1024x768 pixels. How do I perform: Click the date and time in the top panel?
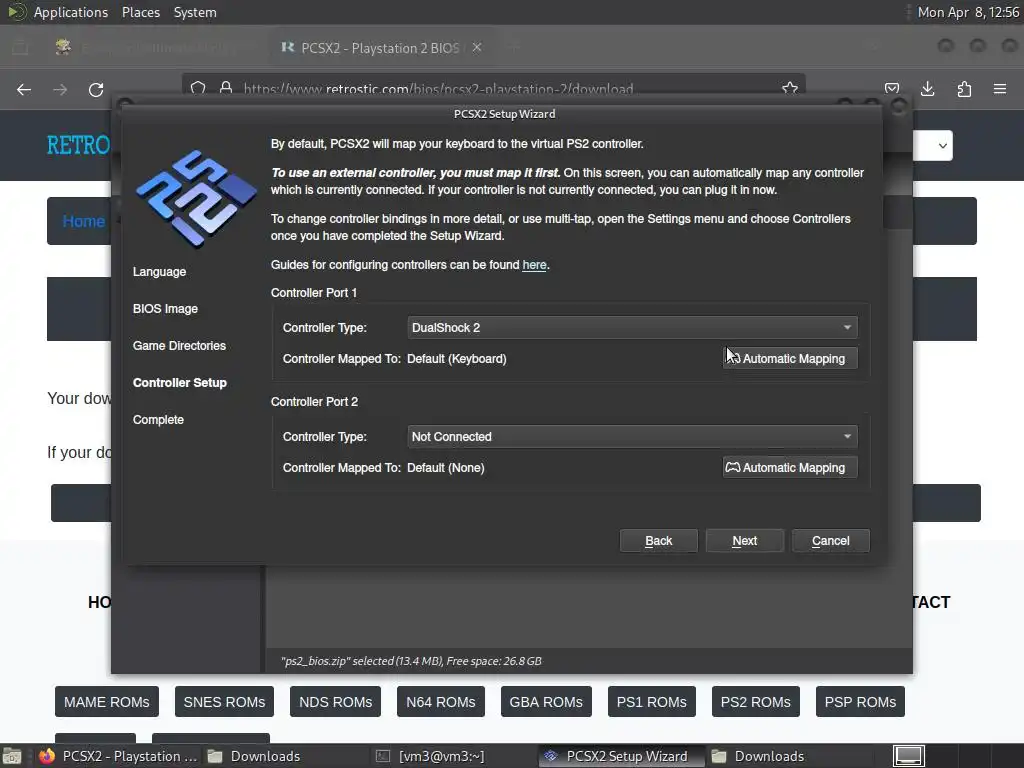pyautogui.click(x=968, y=12)
